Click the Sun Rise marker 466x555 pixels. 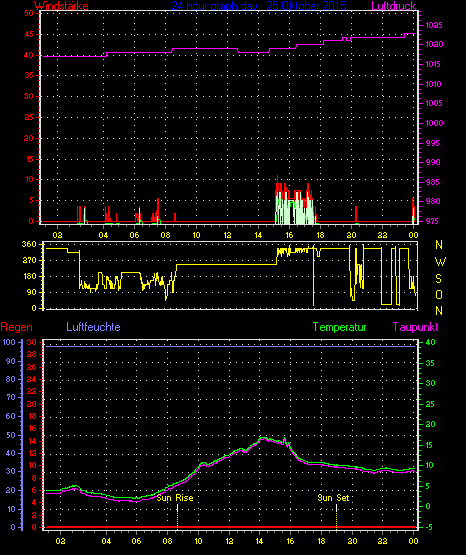tap(175, 498)
